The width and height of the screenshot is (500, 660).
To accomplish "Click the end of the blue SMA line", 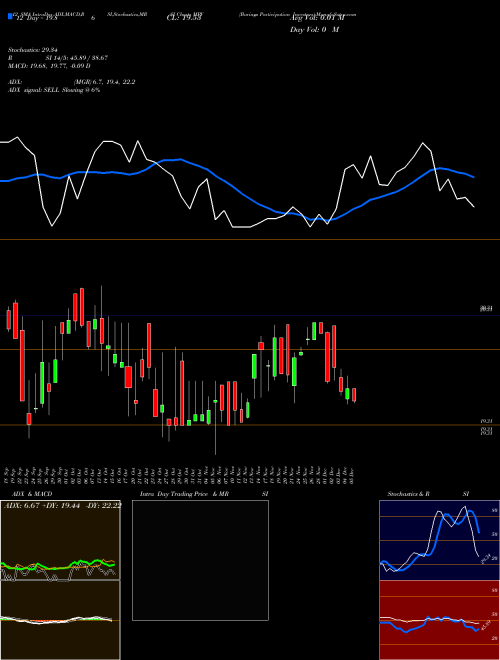I will (x=474, y=177).
